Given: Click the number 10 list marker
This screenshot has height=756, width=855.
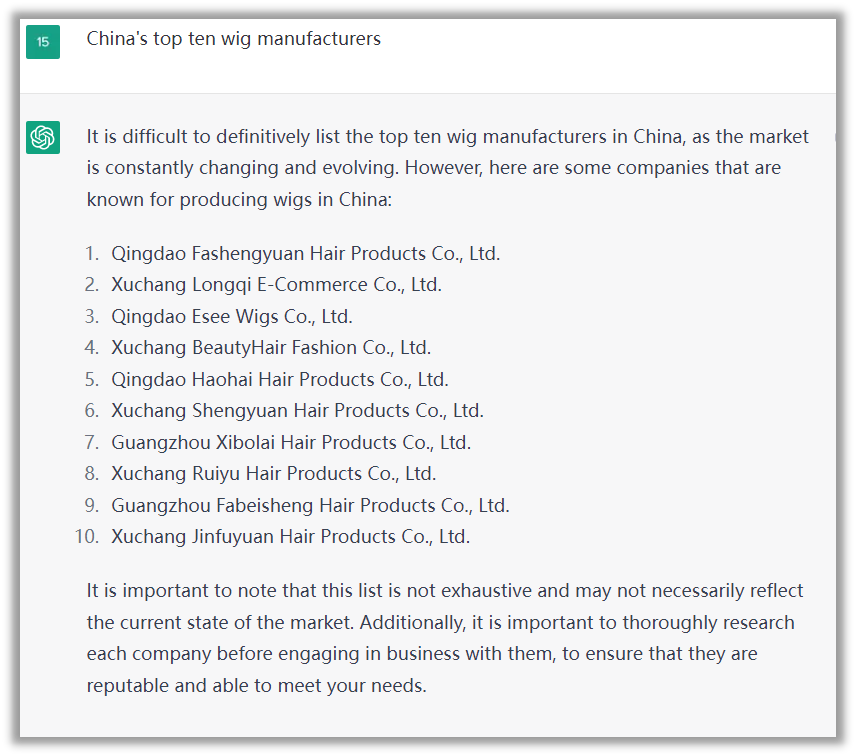Looking at the screenshot, I should pyautogui.click(x=87, y=536).
